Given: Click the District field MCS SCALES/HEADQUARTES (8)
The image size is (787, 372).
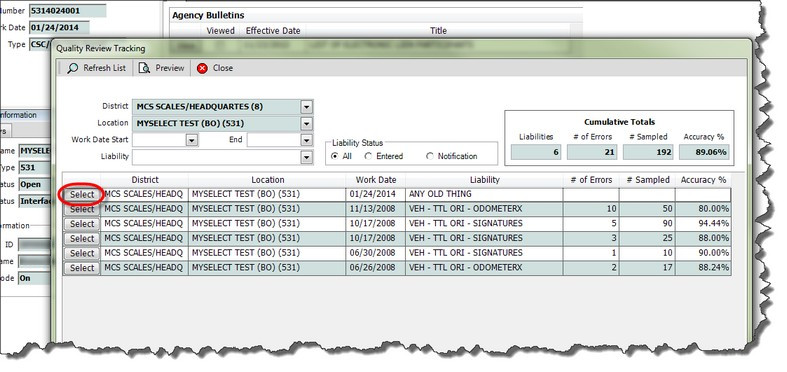Looking at the screenshot, I should [x=216, y=107].
